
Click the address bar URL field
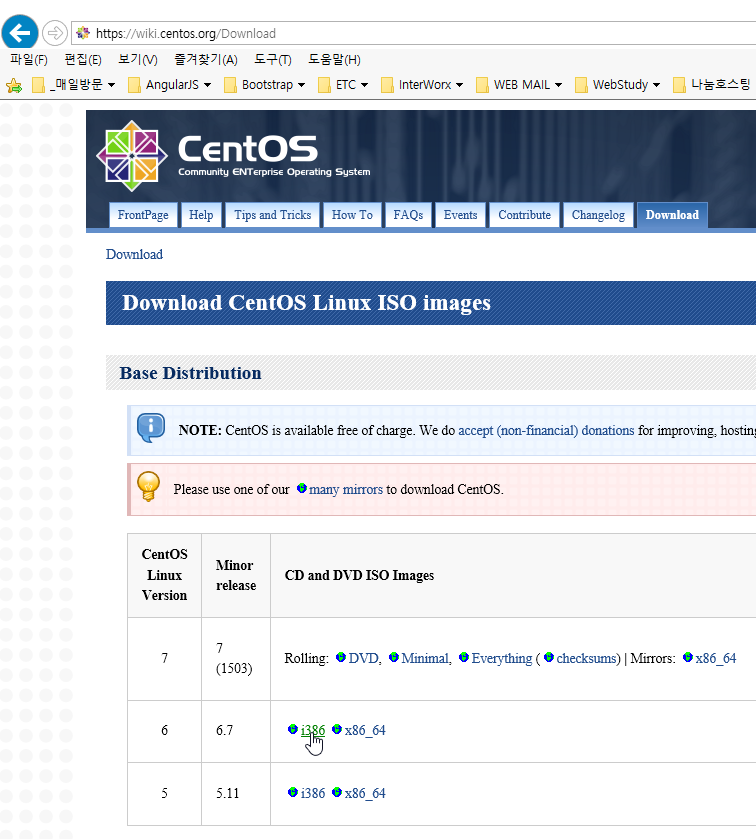click(x=400, y=33)
